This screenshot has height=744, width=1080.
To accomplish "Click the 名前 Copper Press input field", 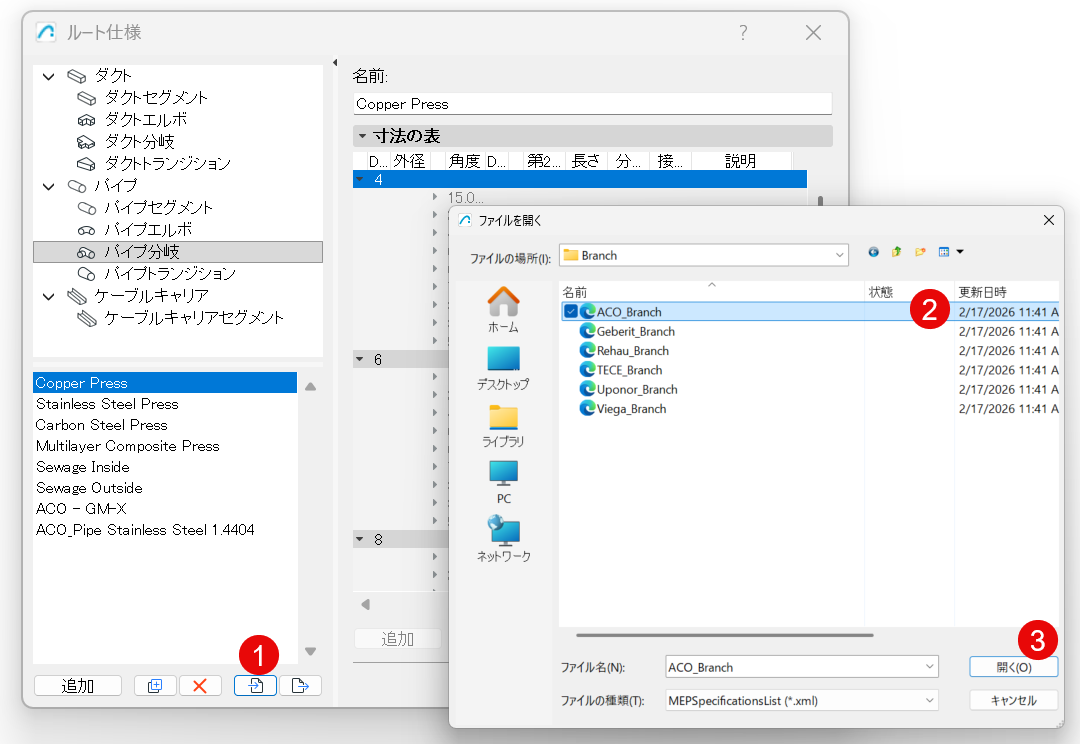I will [x=592, y=104].
